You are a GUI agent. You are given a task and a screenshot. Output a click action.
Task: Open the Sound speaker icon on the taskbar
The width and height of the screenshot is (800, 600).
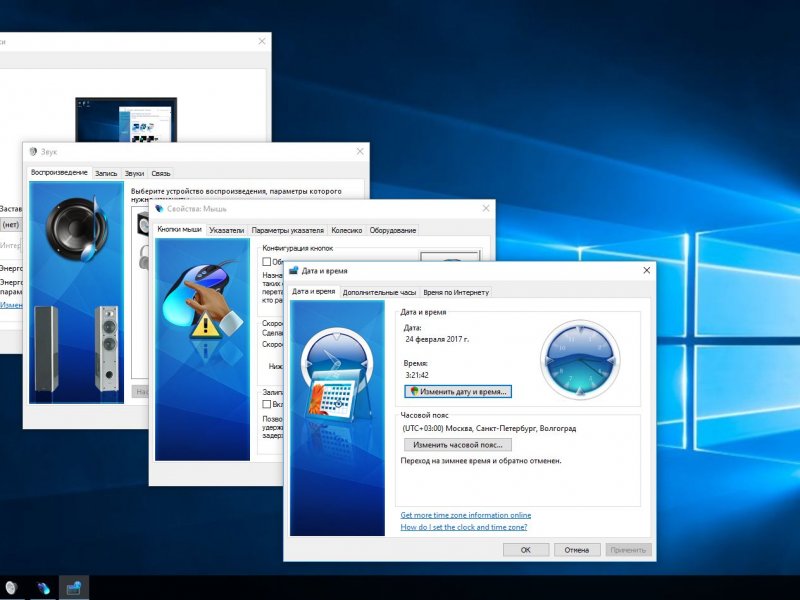tap(11, 588)
